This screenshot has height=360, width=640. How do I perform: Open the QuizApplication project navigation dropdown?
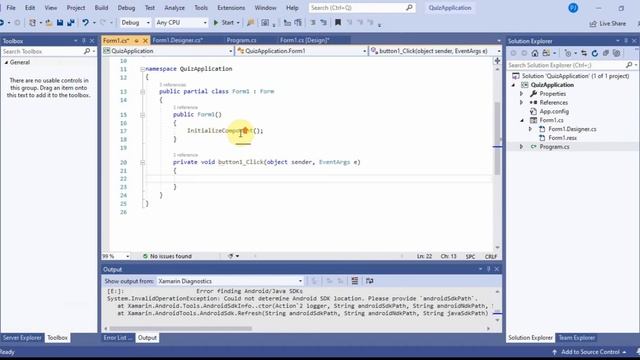(168, 51)
